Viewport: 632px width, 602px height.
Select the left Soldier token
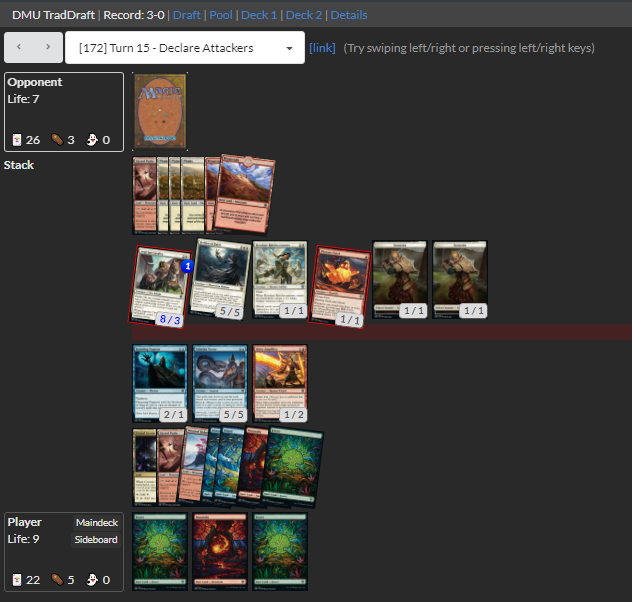[400, 280]
